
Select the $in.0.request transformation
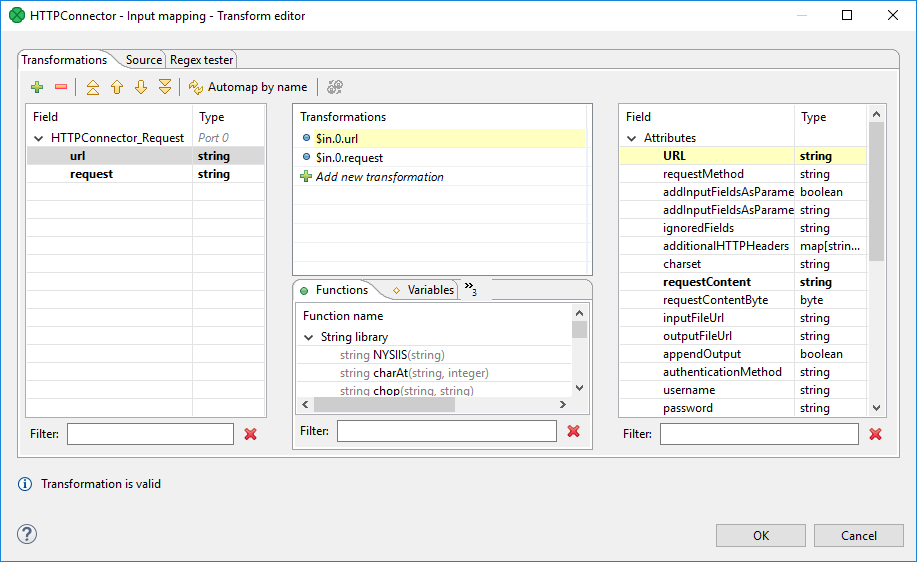(x=442, y=157)
